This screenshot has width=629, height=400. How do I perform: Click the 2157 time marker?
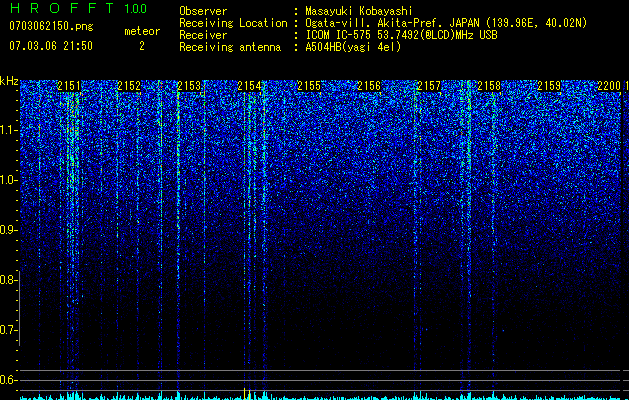(429, 86)
